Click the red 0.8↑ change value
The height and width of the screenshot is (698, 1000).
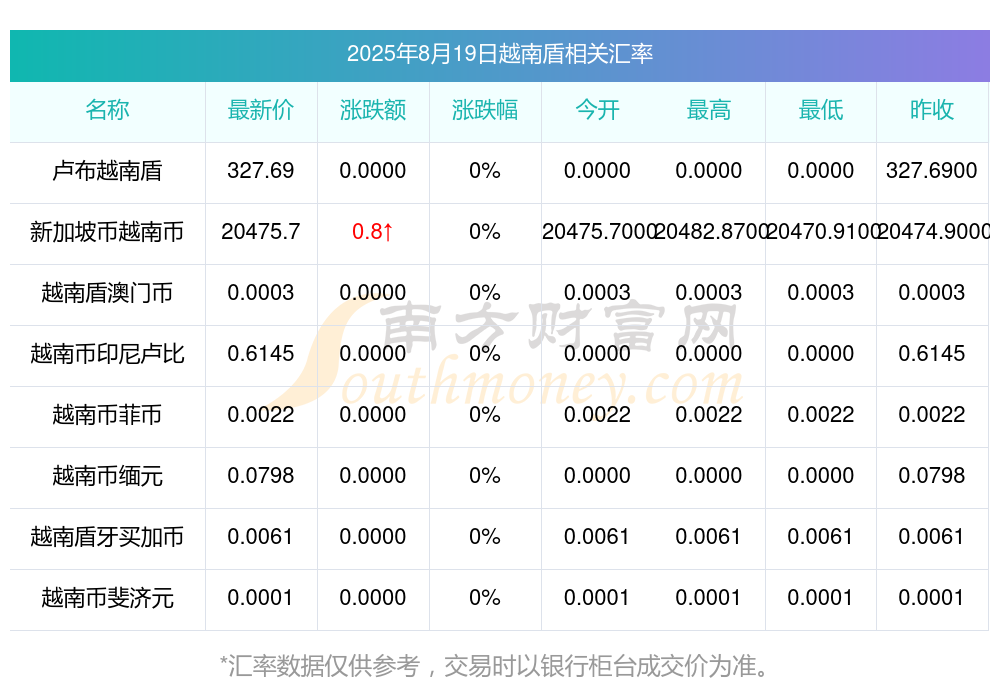(x=372, y=232)
